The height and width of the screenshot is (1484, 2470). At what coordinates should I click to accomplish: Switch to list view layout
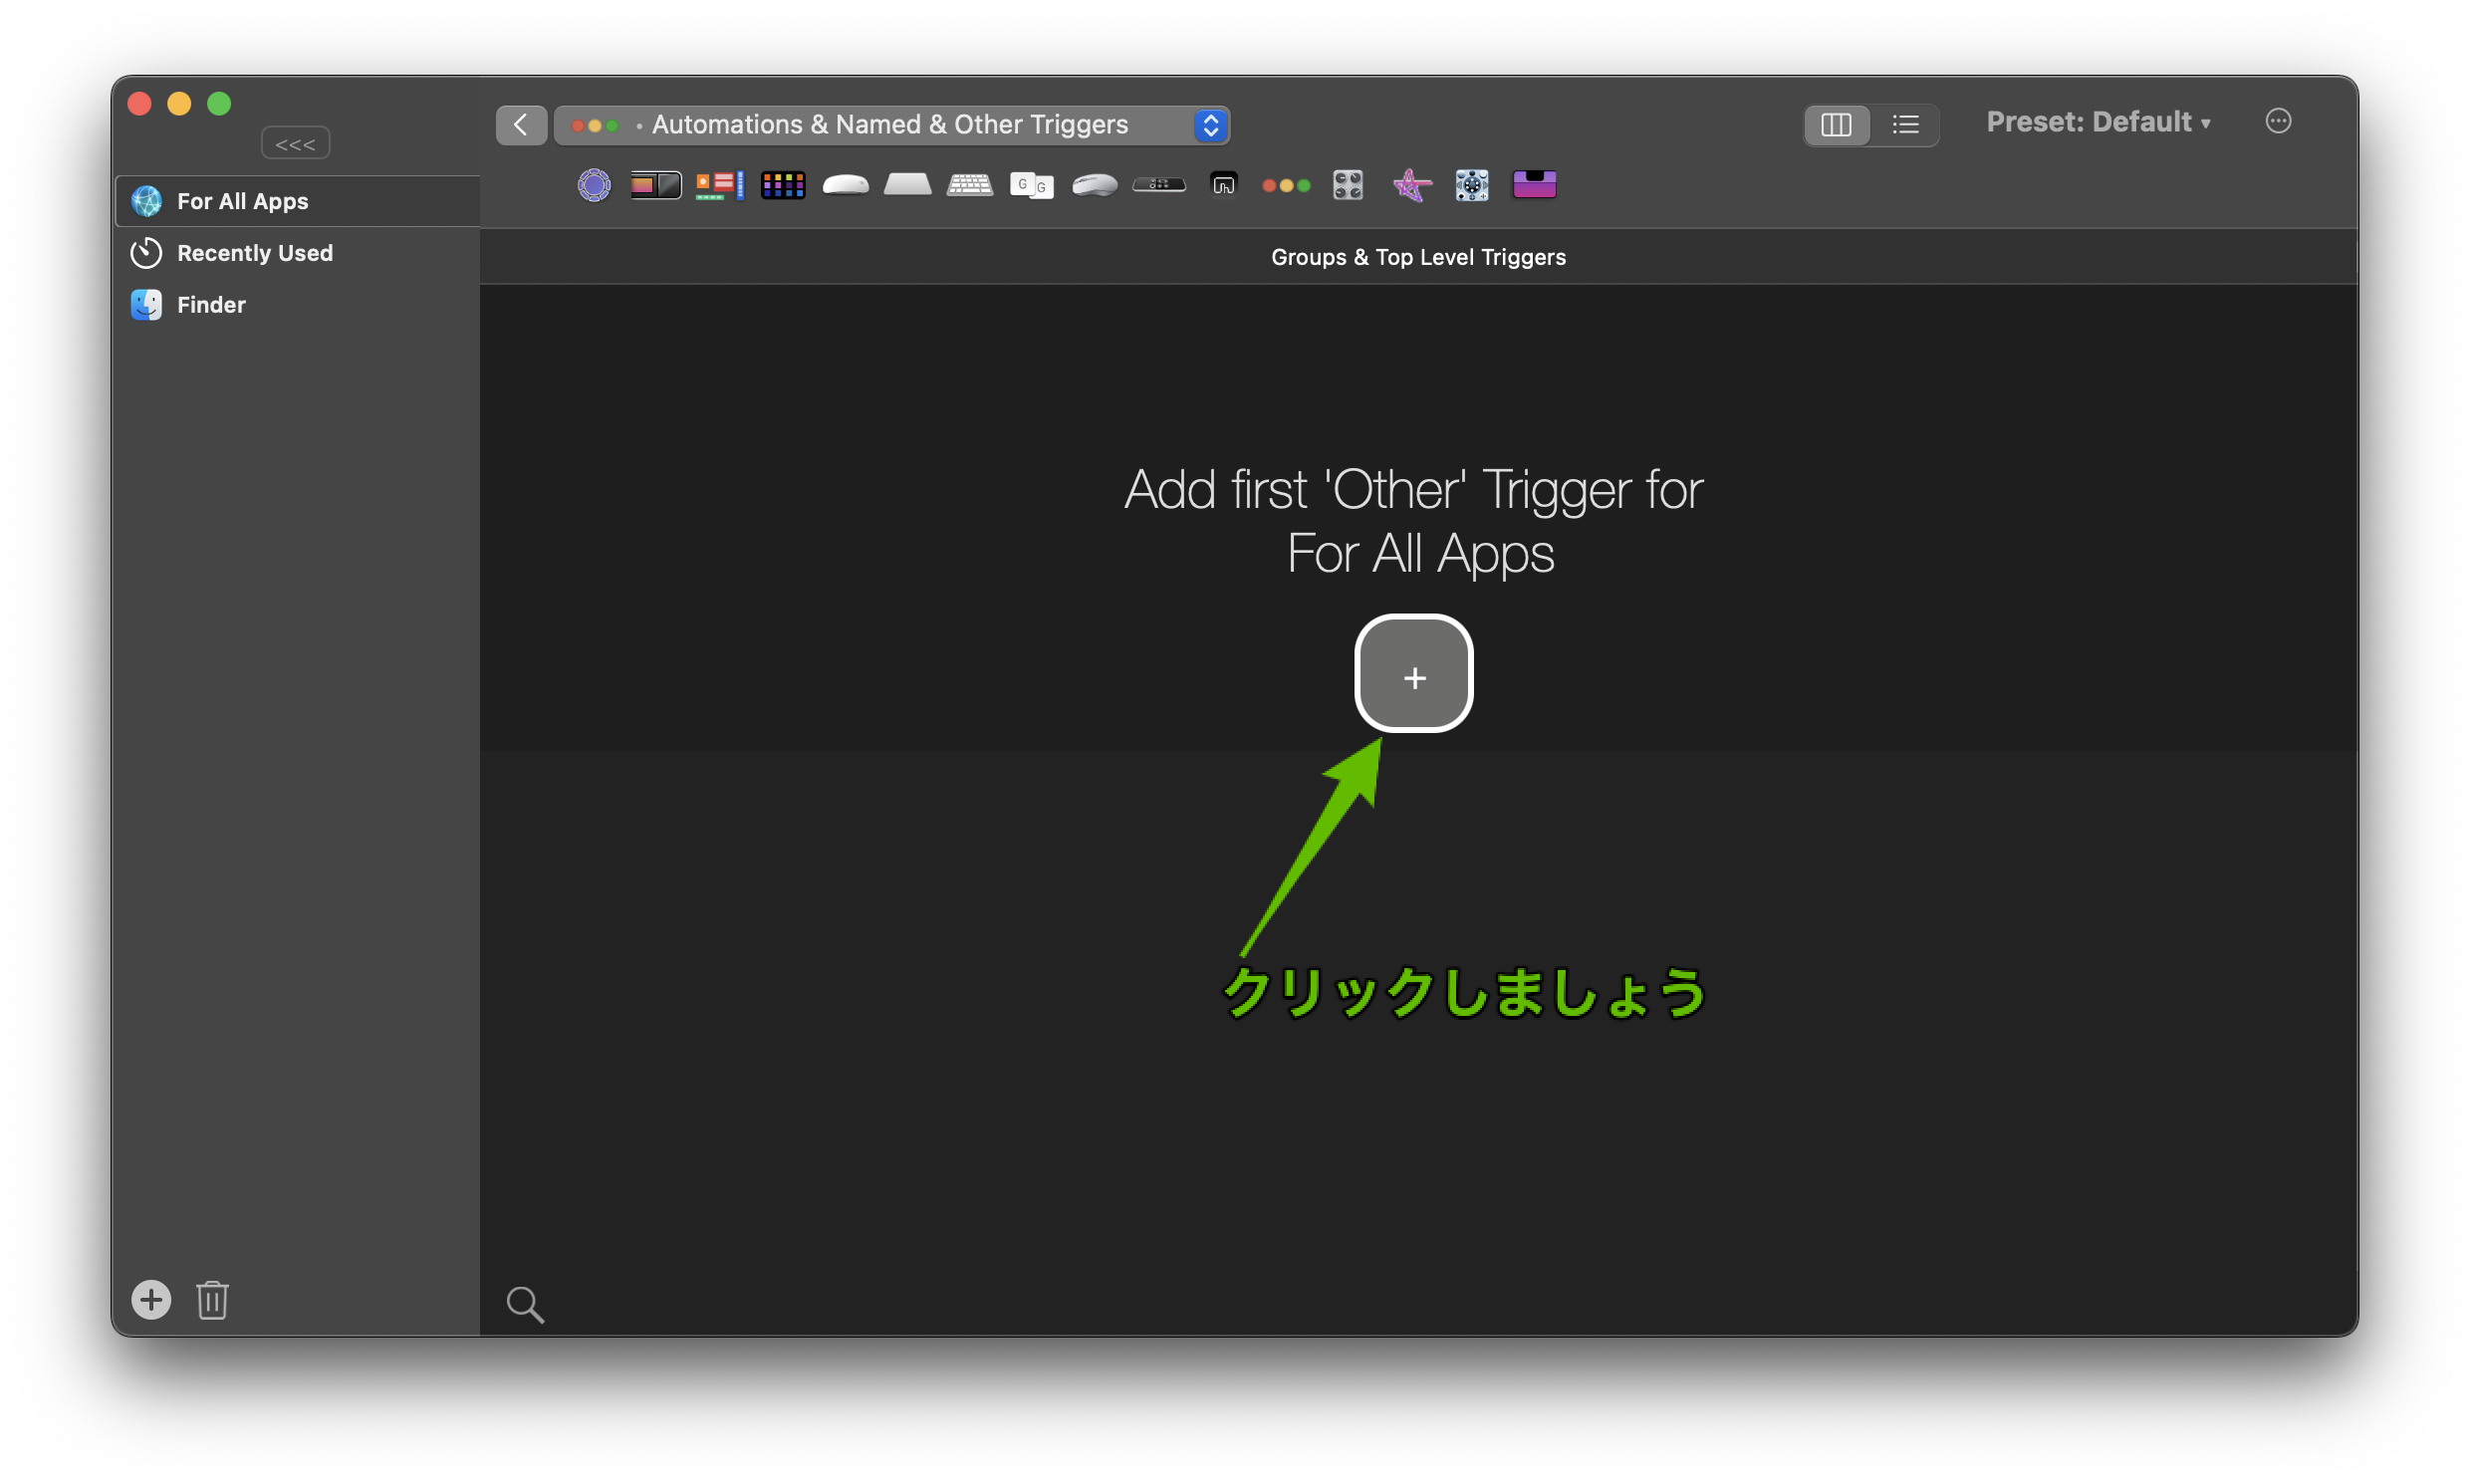click(x=1905, y=125)
